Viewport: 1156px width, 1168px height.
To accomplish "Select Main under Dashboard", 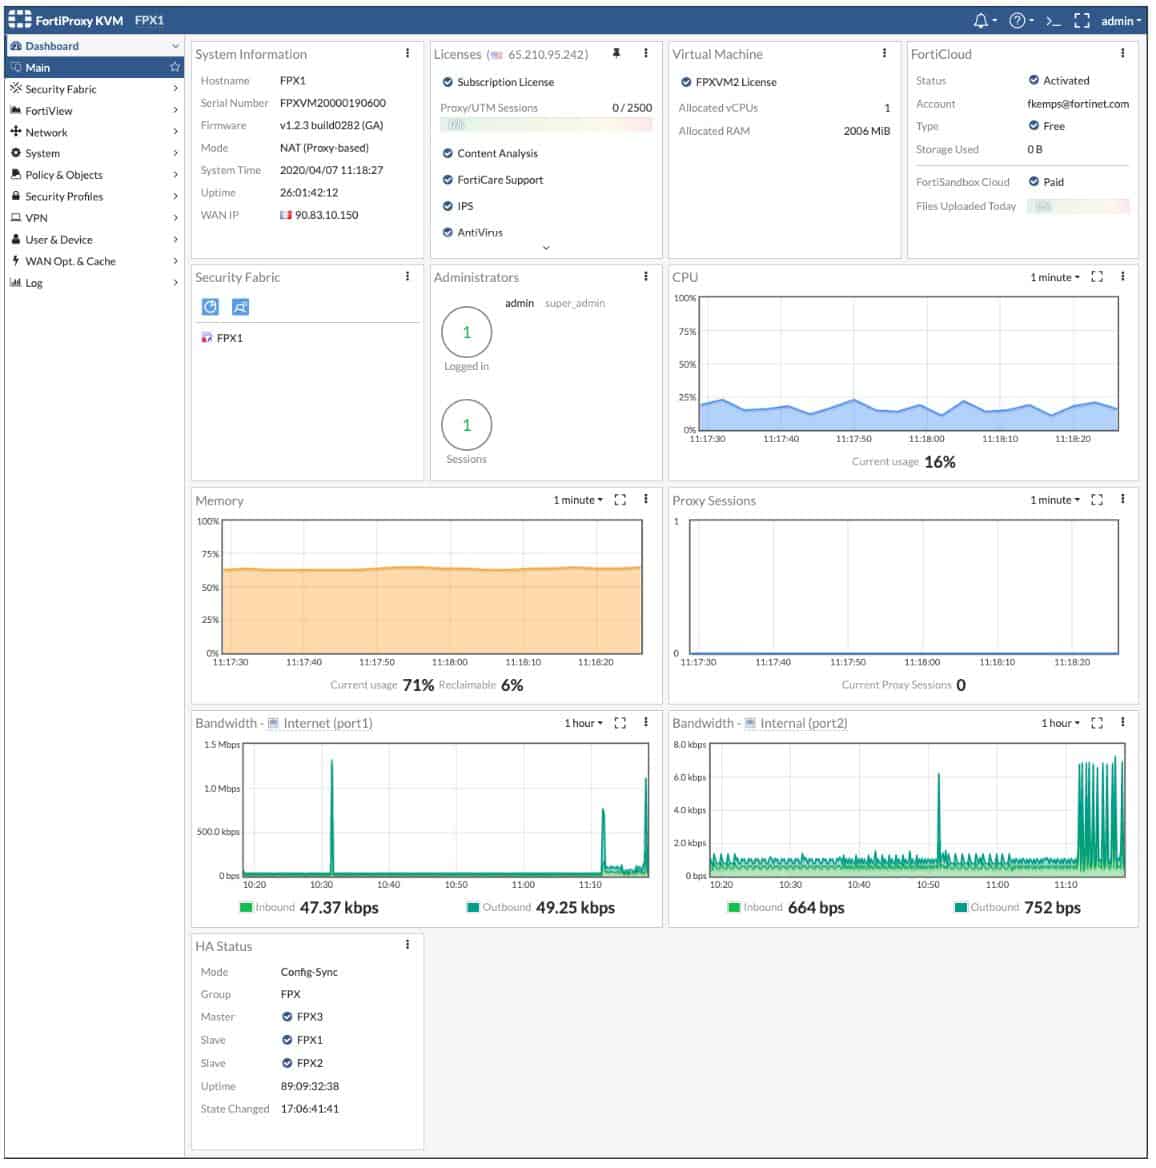I will click(93, 68).
